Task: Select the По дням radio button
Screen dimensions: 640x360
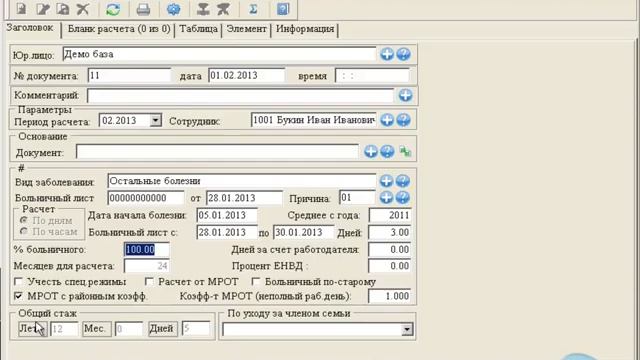Action: (24, 220)
